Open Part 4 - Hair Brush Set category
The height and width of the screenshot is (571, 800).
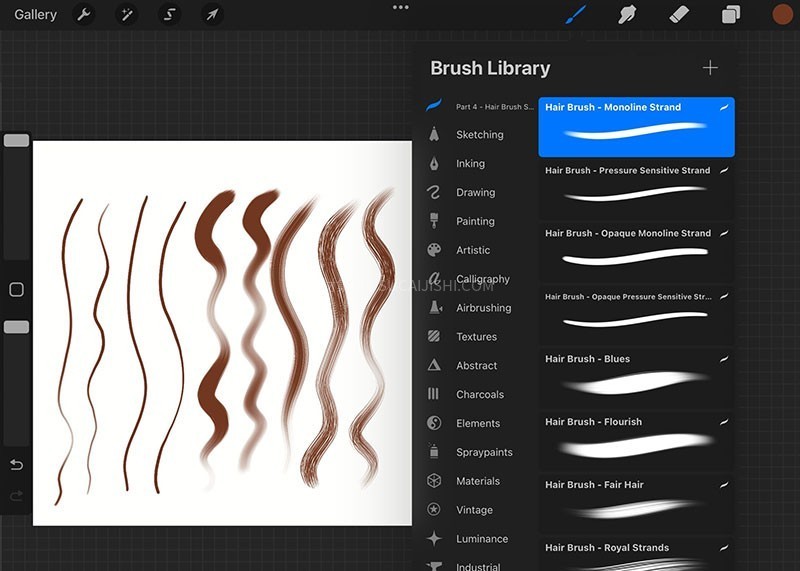[495, 107]
